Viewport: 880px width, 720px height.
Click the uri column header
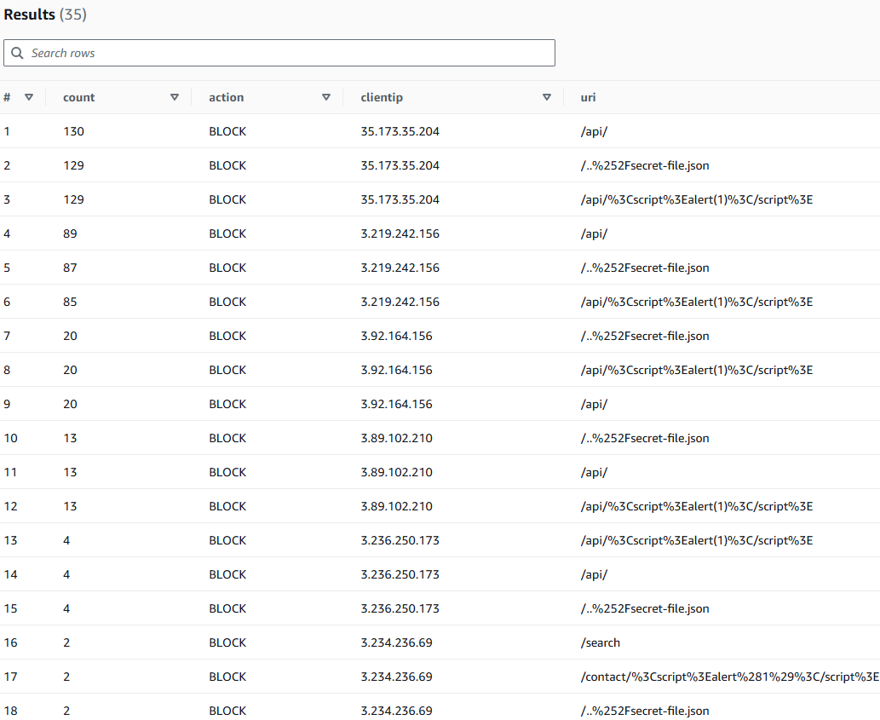point(588,97)
